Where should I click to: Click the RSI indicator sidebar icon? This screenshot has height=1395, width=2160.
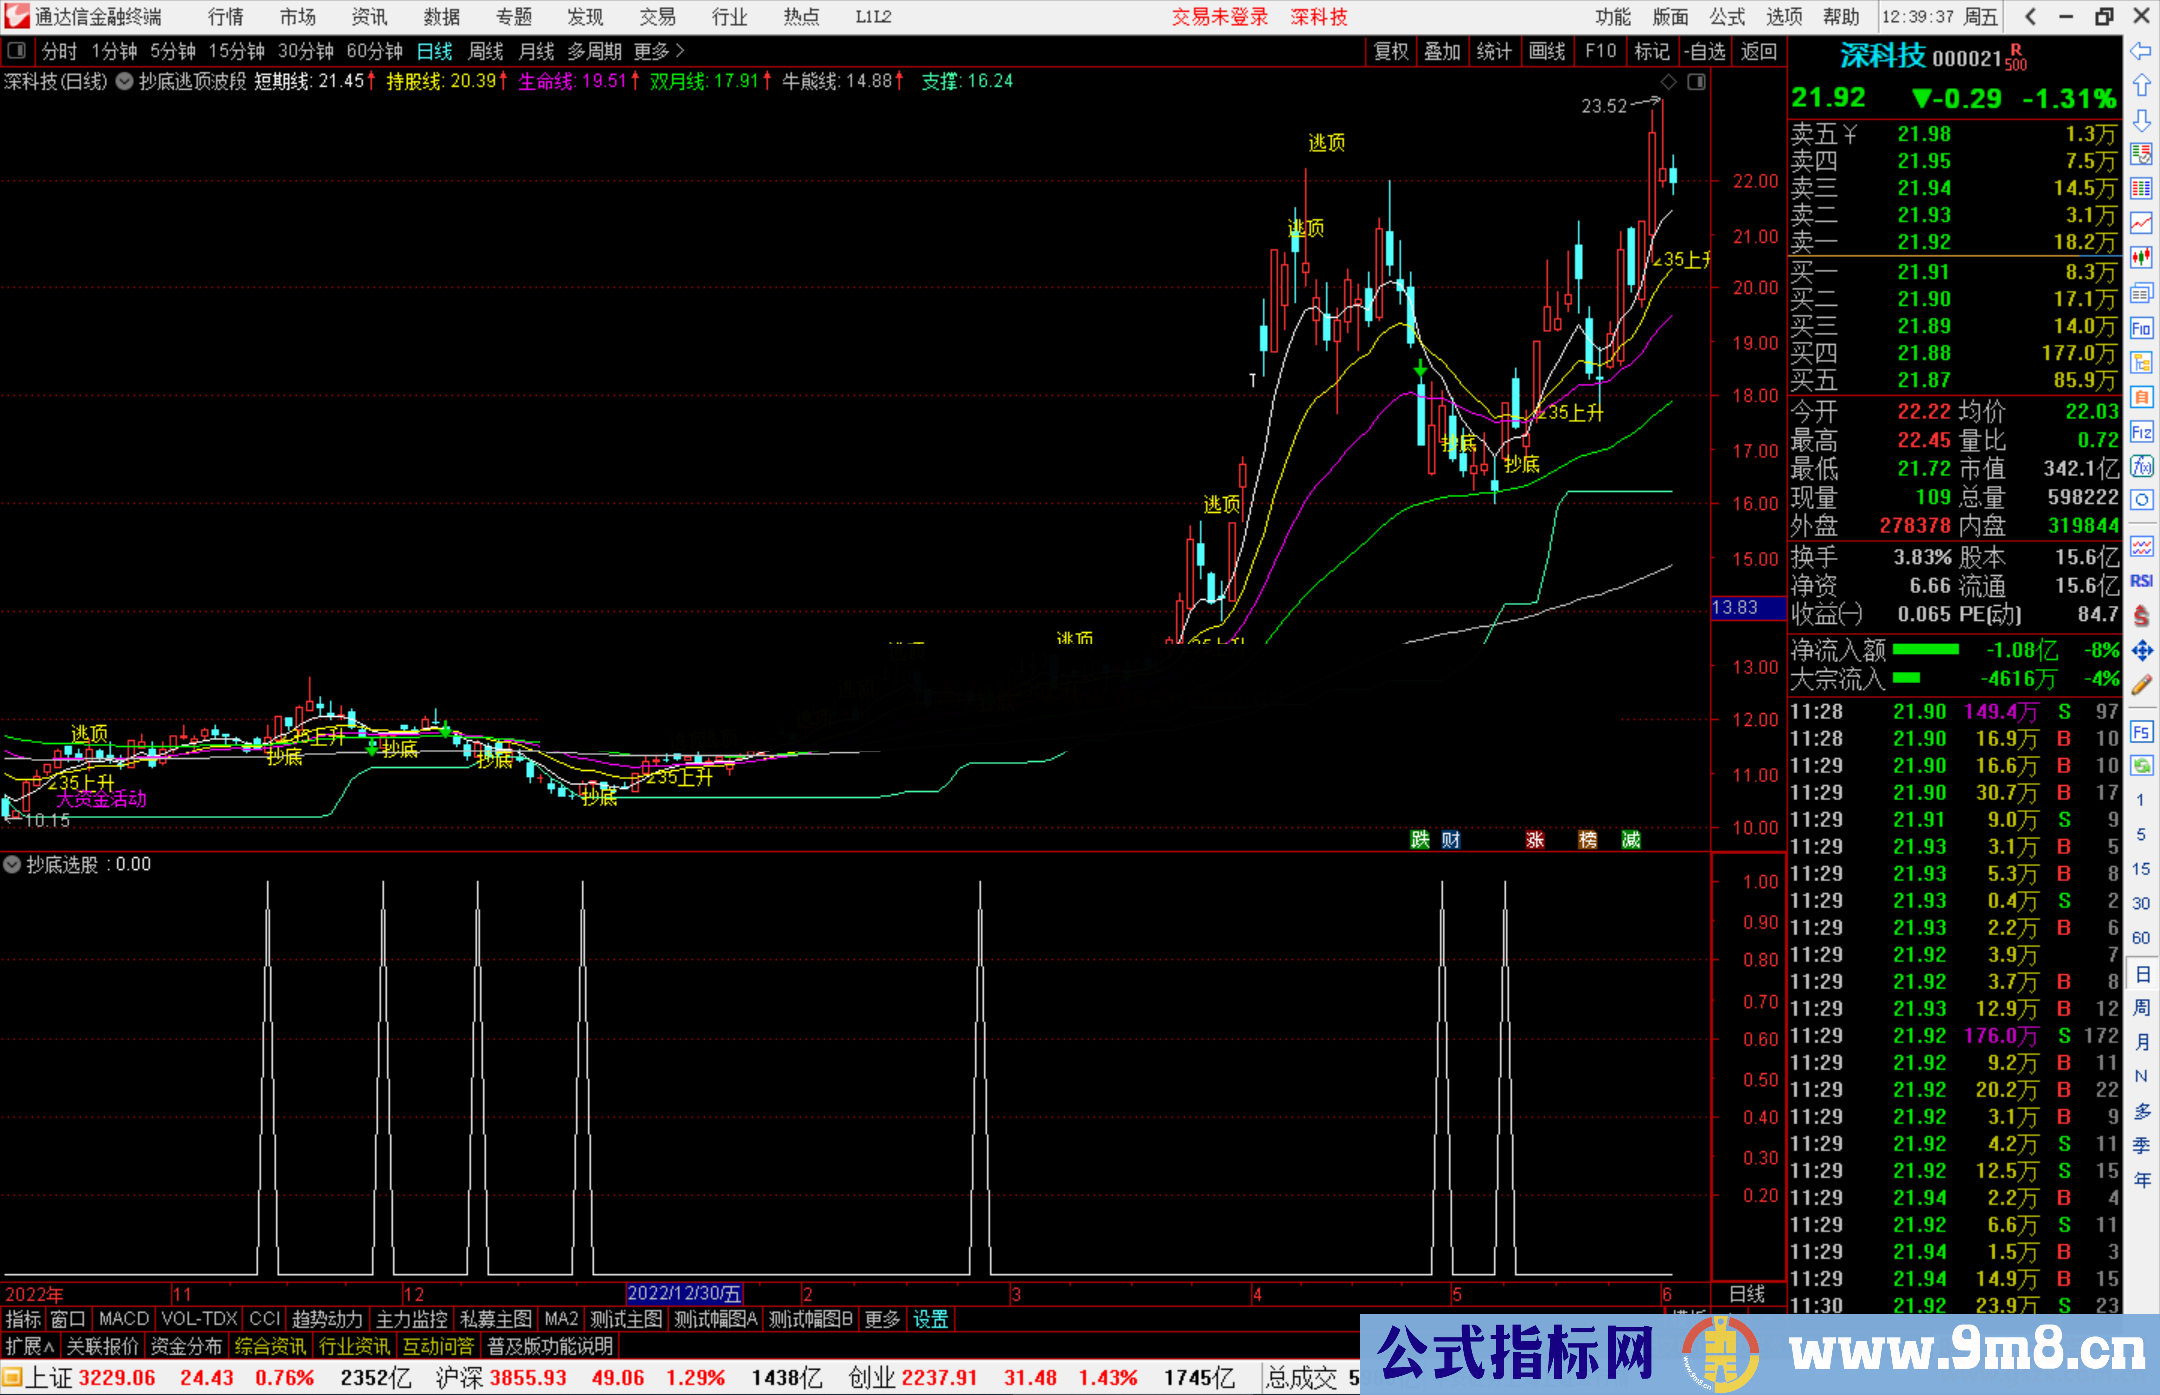pos(2140,581)
